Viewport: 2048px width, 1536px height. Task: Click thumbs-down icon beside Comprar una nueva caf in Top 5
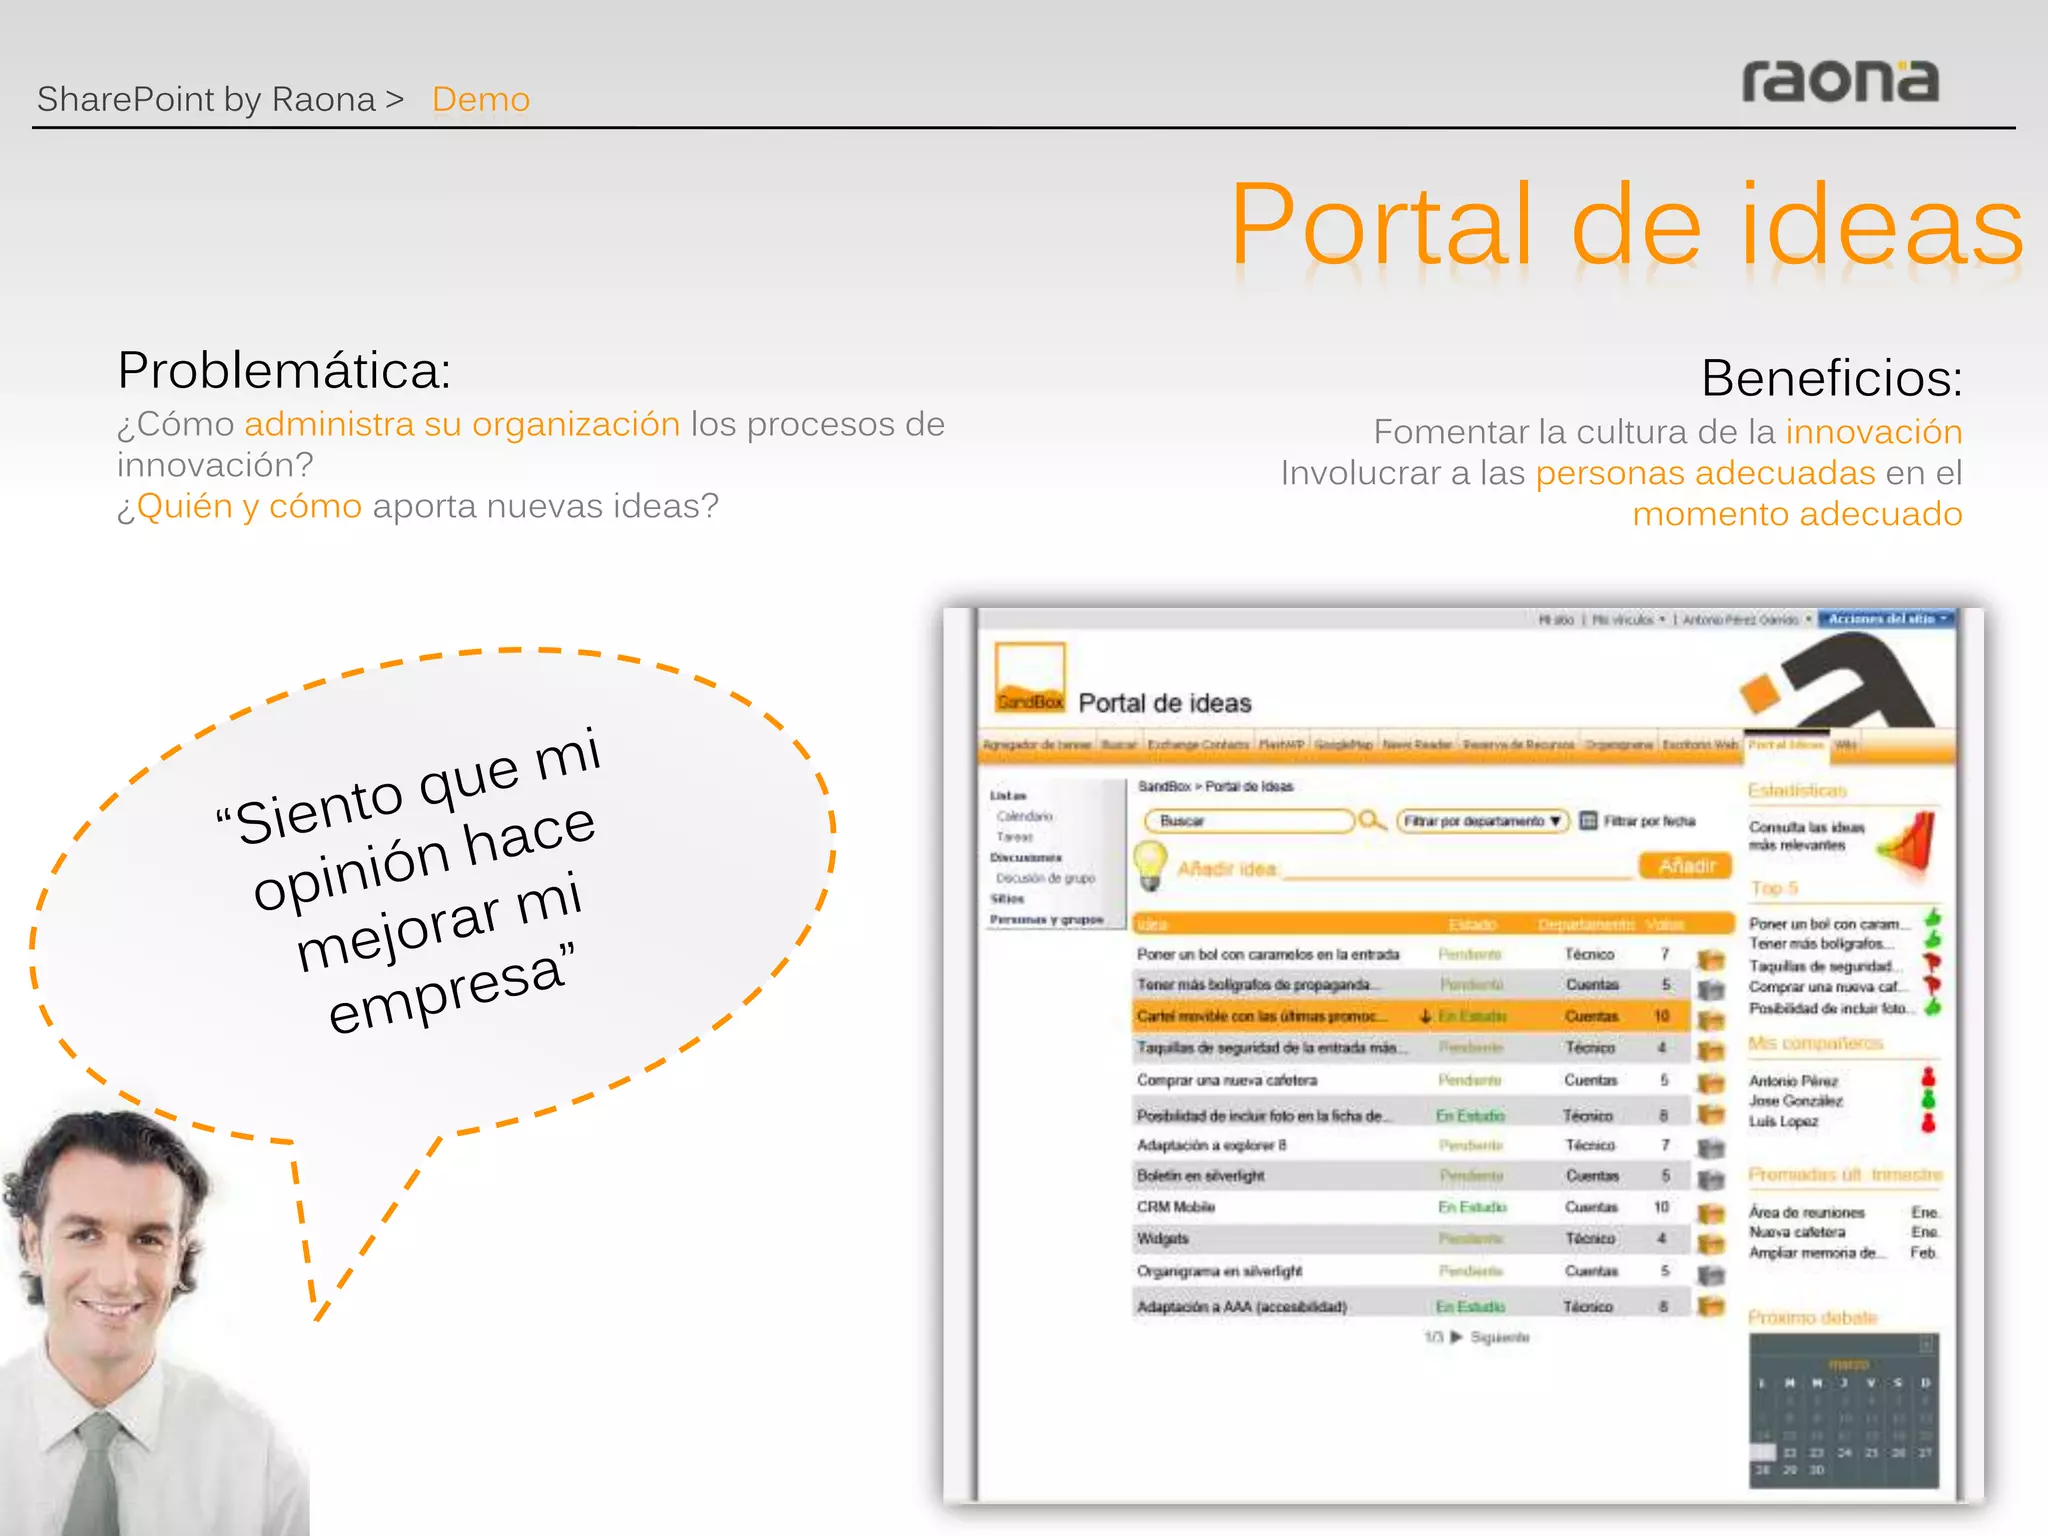click(1932, 986)
